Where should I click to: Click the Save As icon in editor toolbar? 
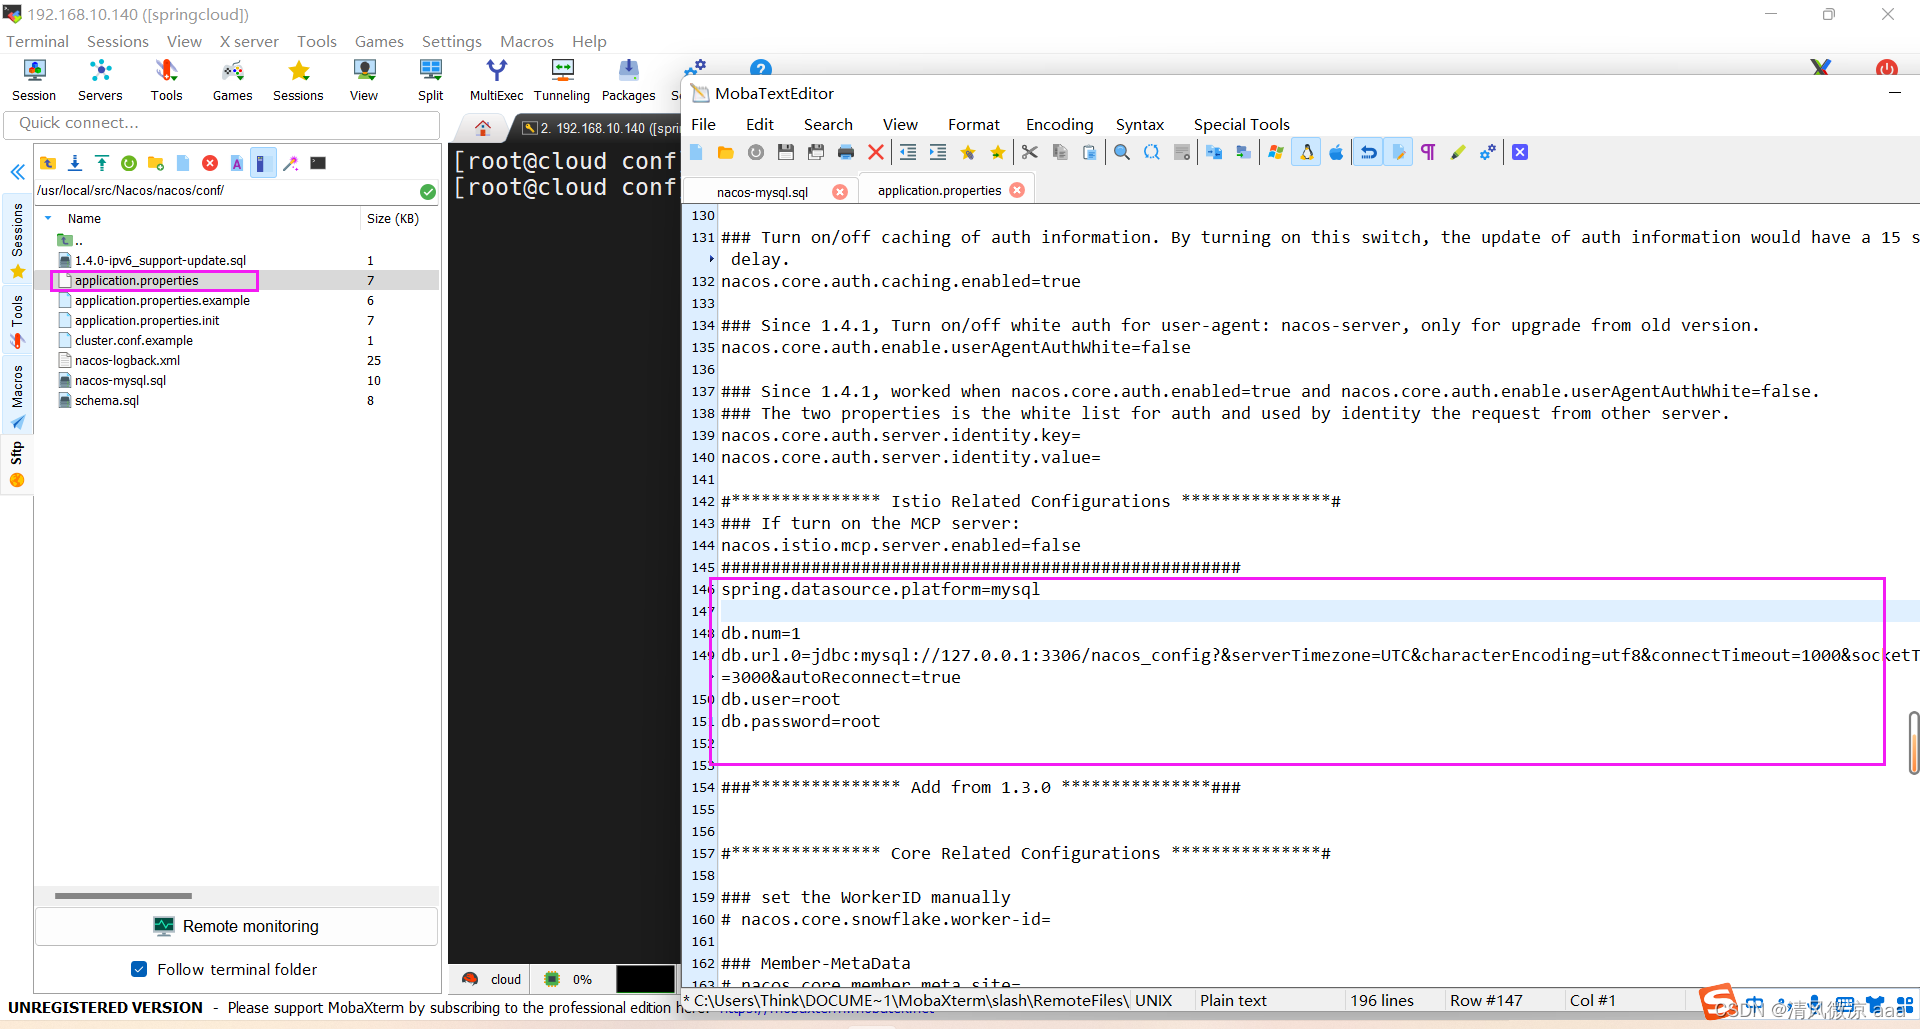816,153
